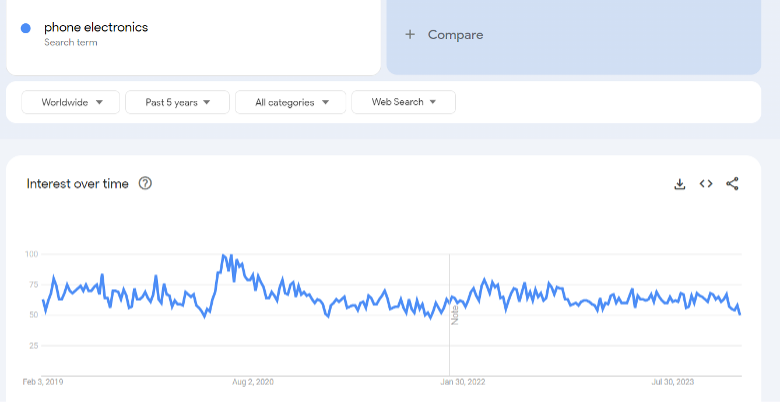The height and width of the screenshot is (403, 780).
Task: Change the Web Search type dropdown
Action: tap(403, 102)
